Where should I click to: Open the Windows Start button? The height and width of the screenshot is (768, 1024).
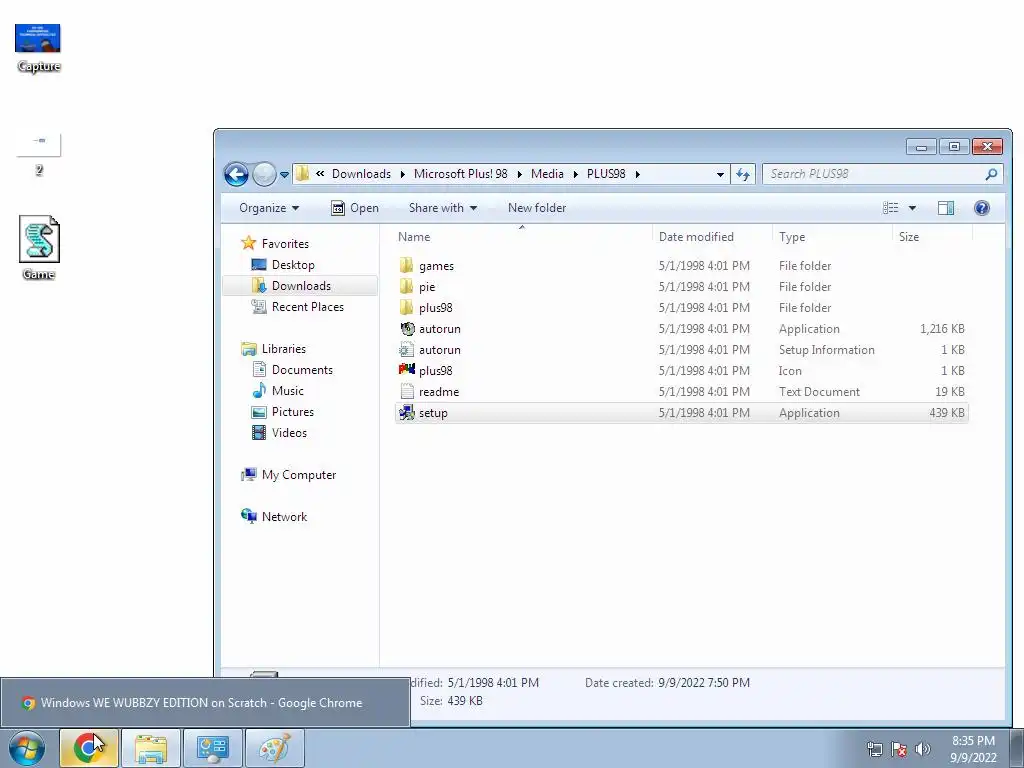pos(27,748)
